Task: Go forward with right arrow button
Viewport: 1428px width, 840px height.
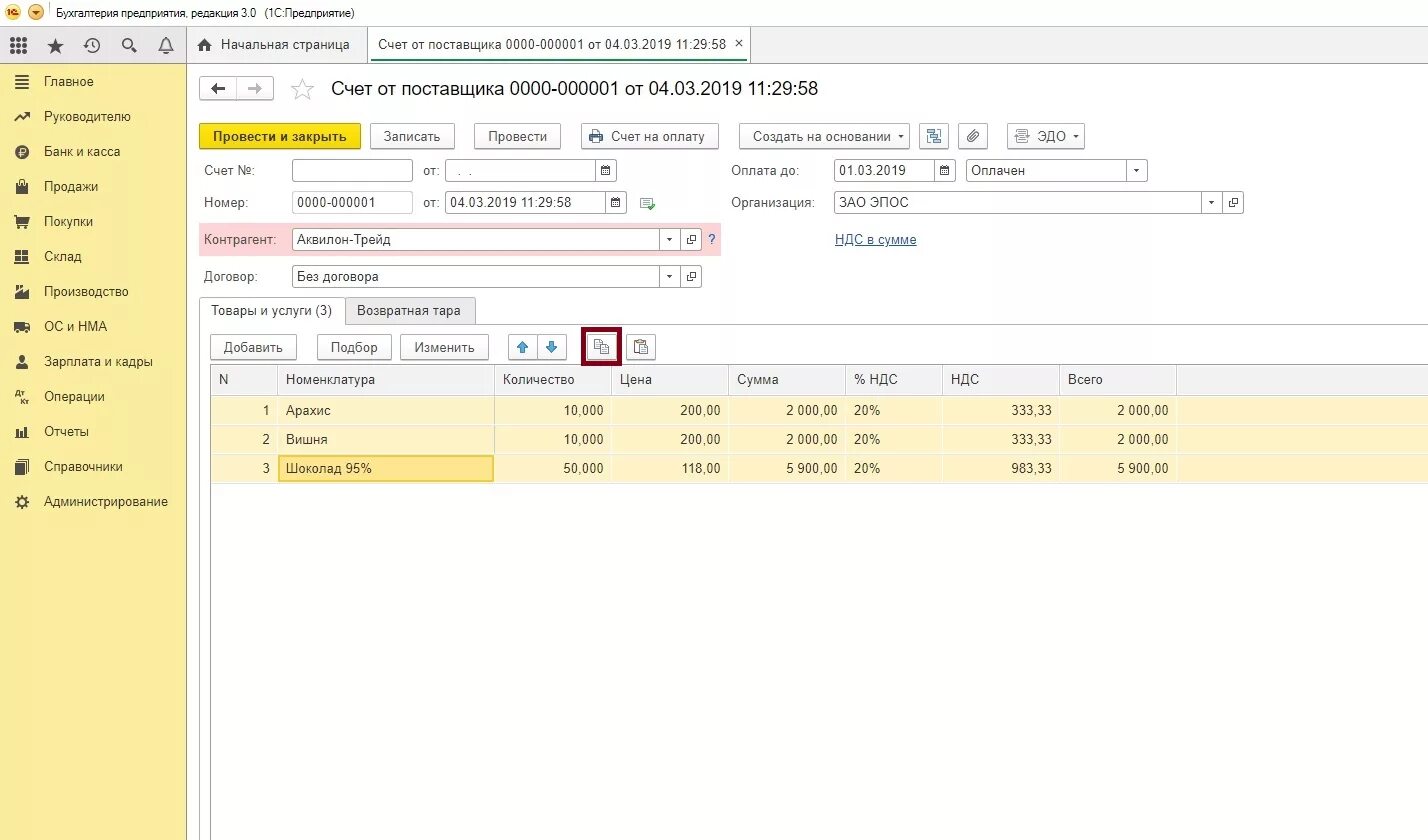Action: click(x=255, y=88)
